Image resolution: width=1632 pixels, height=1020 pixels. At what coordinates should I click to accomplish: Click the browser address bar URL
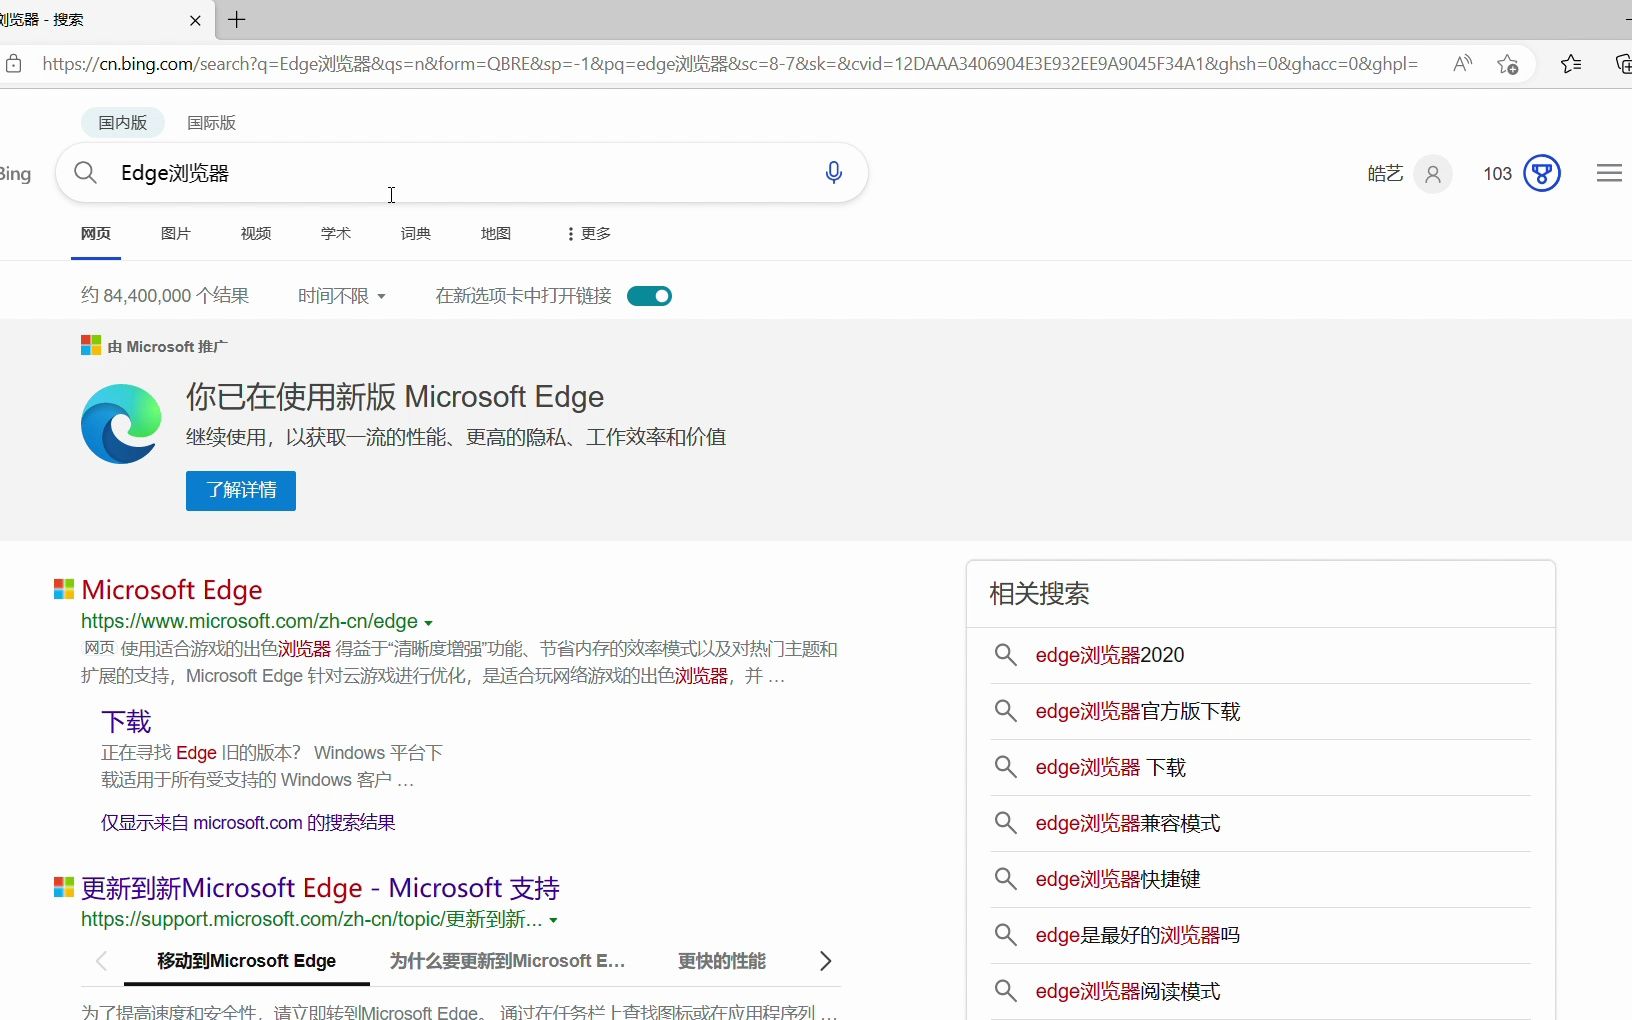[730, 64]
